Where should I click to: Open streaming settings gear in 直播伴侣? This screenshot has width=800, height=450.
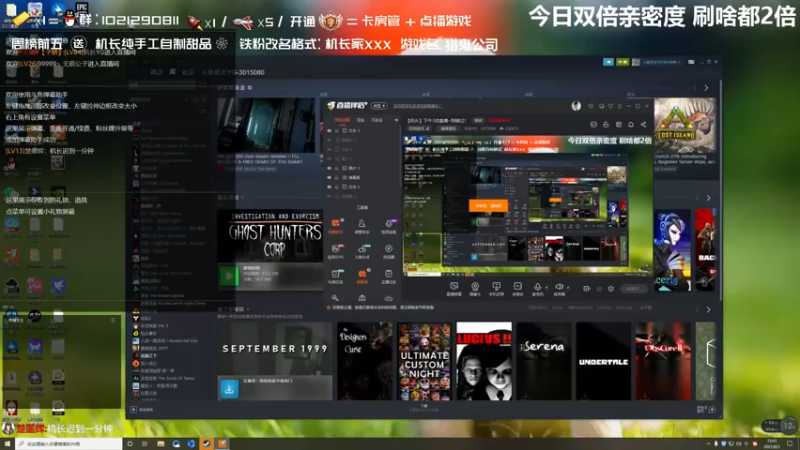click(x=611, y=289)
